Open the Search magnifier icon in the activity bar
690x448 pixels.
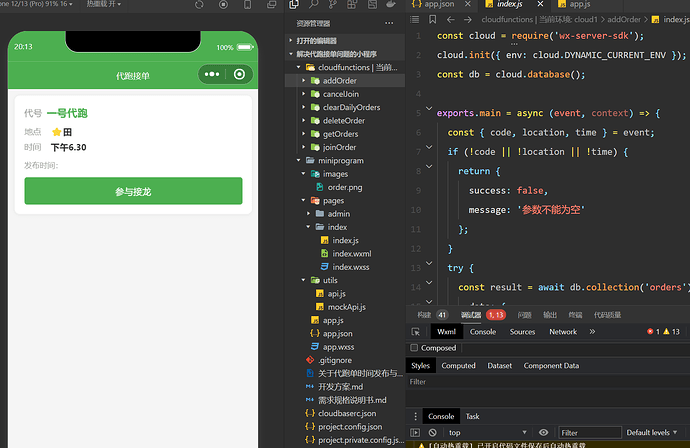pyautogui.click(x=313, y=4)
